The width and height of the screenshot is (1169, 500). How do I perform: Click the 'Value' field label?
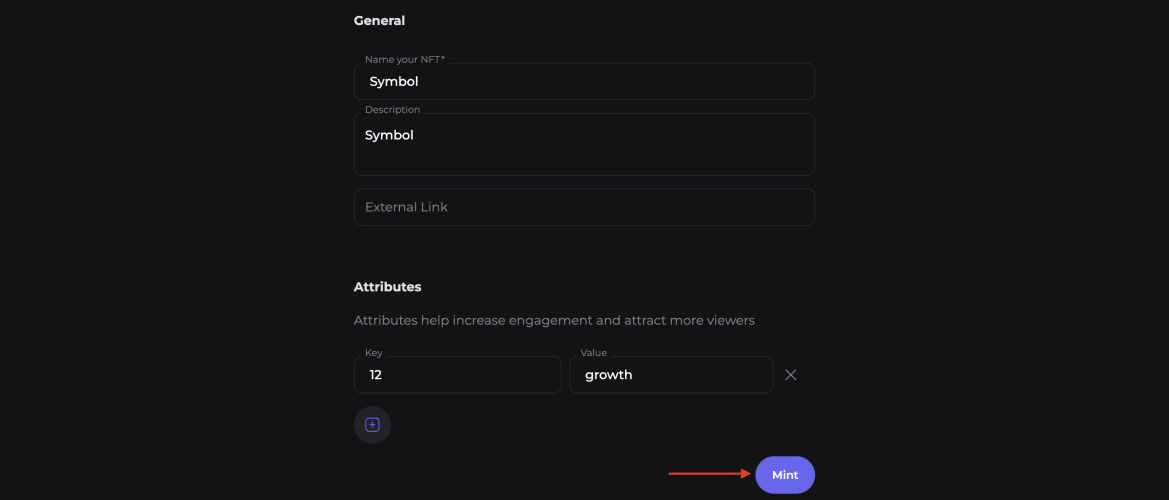(x=593, y=352)
